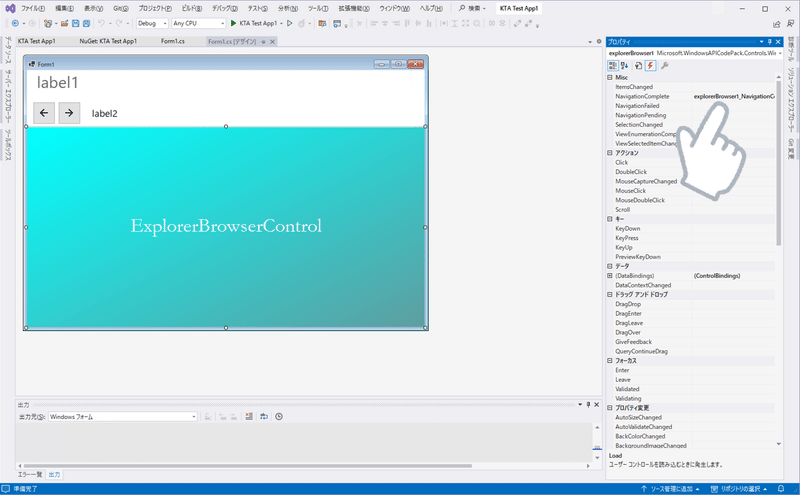Image resolution: width=800 pixels, height=495 pixels.
Task: Click the Properties panel vertical scrollbar
Action: (x=779, y=162)
